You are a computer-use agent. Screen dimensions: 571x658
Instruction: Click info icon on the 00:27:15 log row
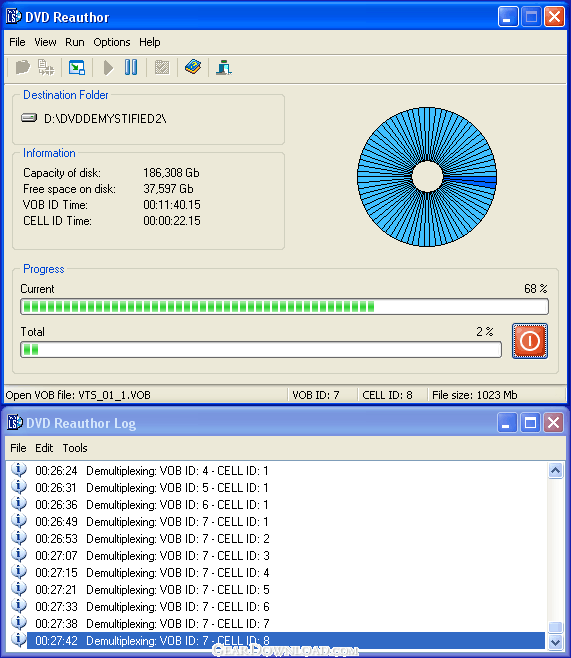click(18, 571)
